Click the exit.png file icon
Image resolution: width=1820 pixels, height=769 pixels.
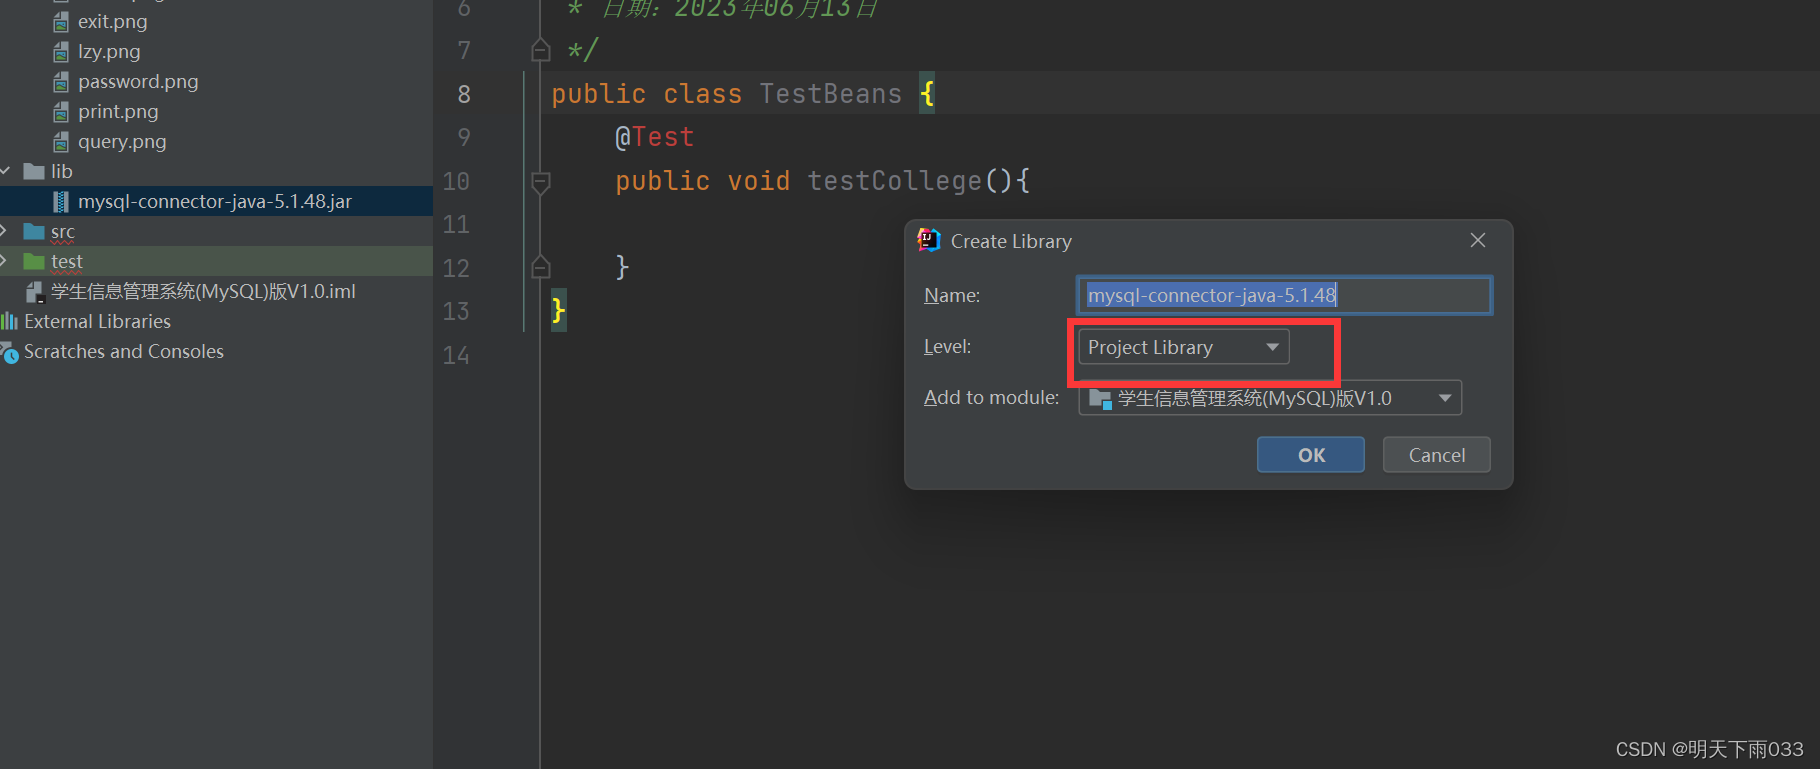click(61, 22)
